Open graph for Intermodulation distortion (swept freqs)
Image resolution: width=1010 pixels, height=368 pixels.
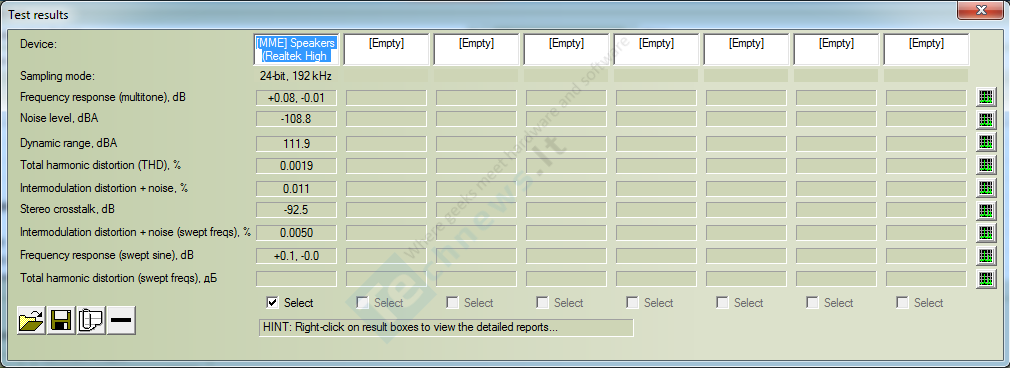tap(986, 233)
